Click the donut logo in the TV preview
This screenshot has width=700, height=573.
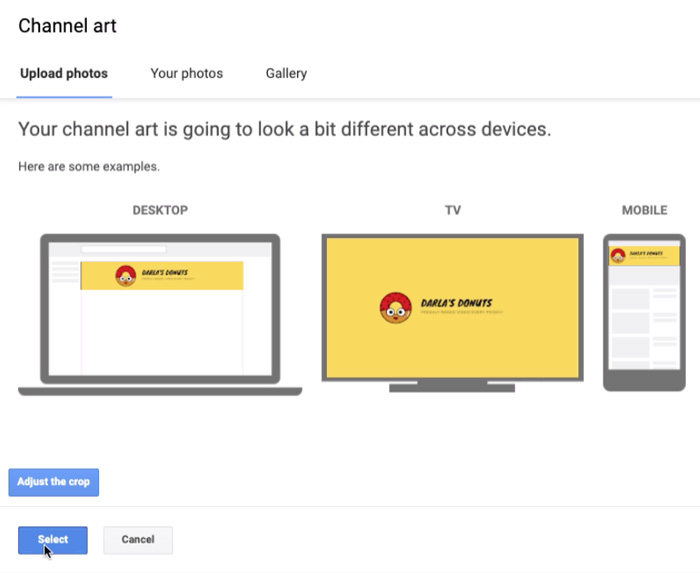point(396,308)
